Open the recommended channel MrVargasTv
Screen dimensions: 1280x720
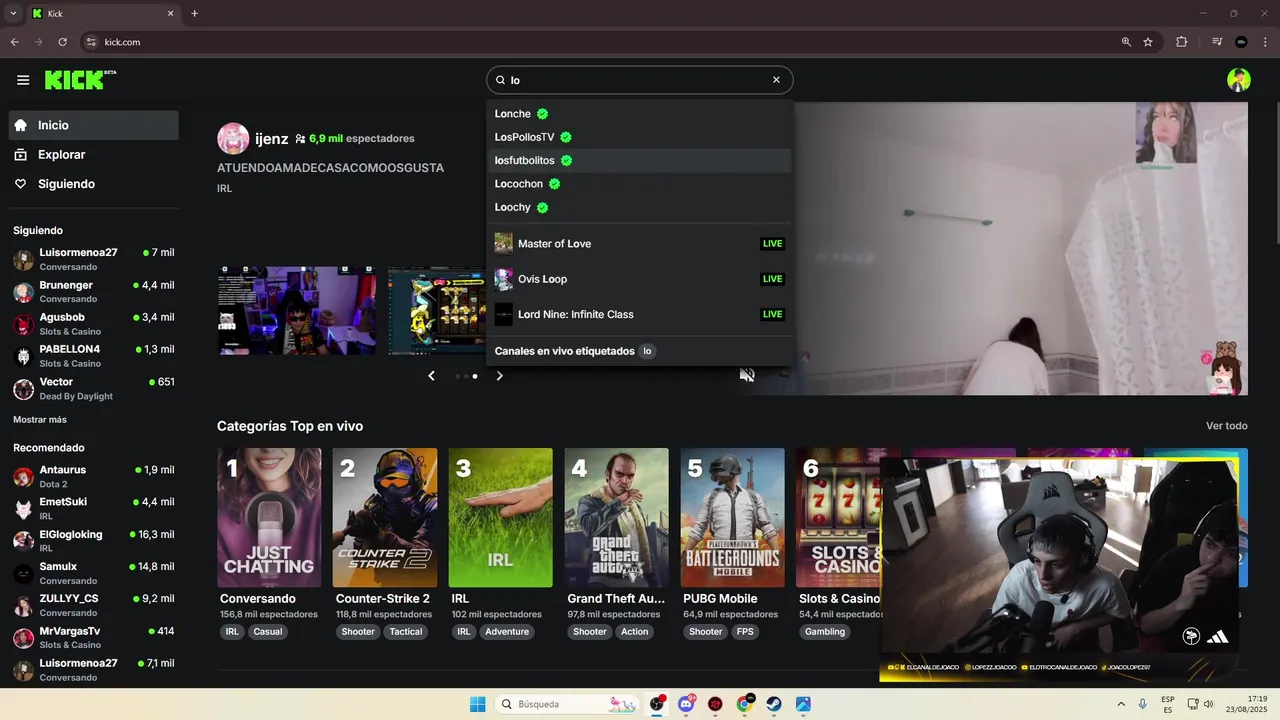94,637
